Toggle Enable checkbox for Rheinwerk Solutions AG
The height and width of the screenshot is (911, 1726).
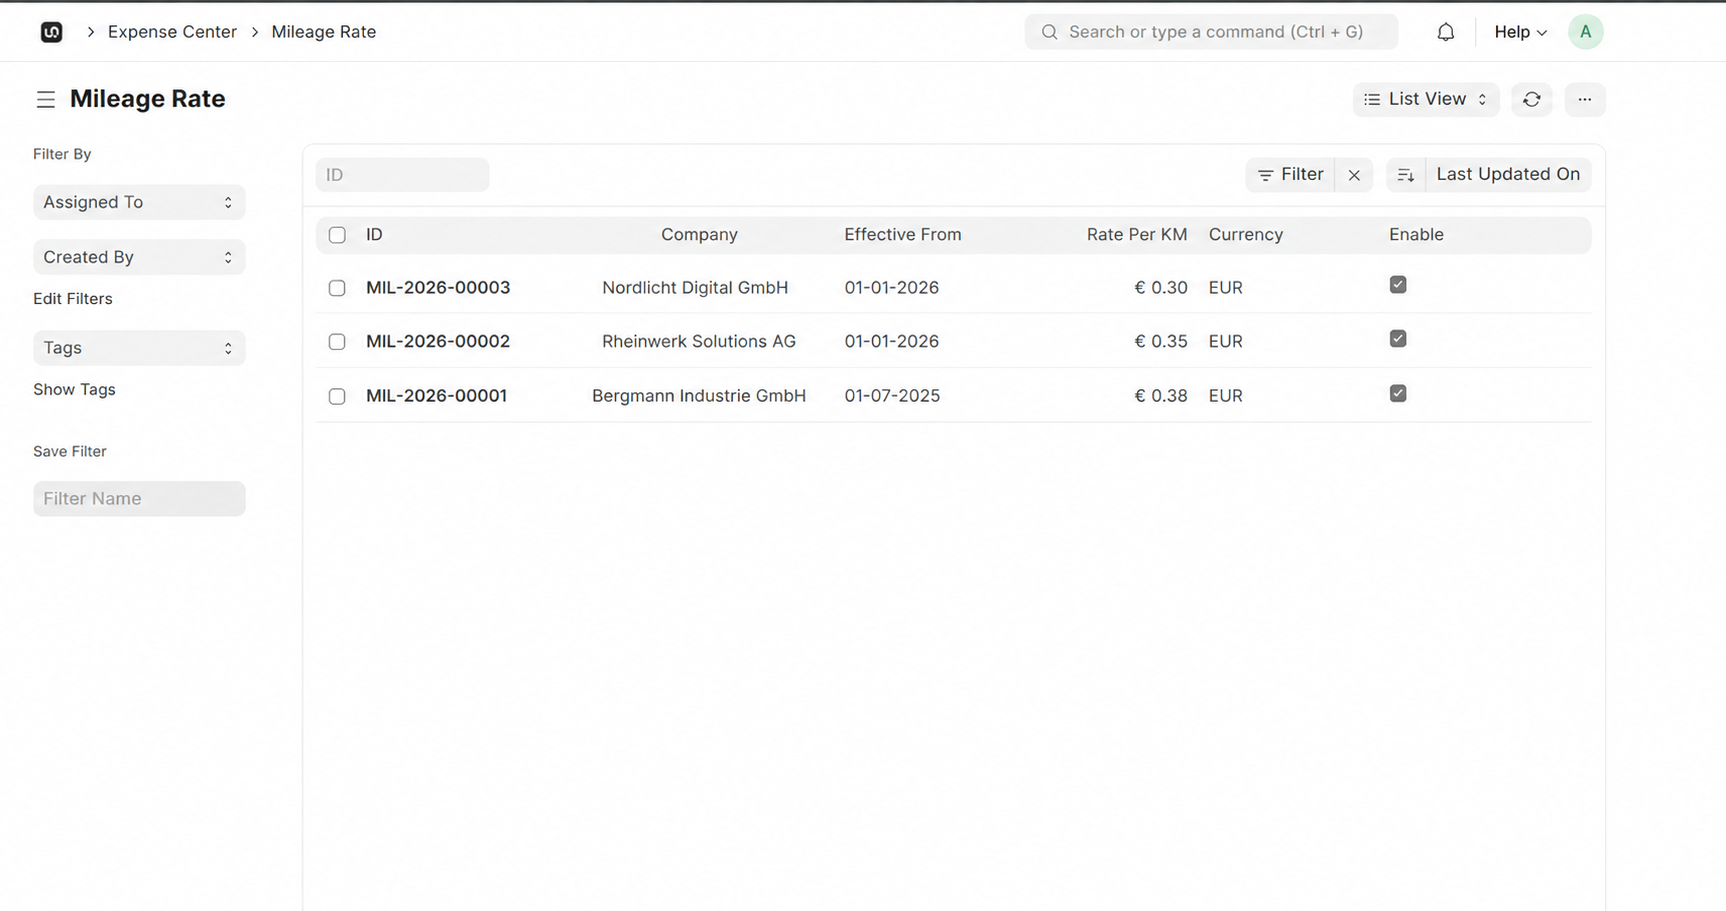coord(1398,339)
